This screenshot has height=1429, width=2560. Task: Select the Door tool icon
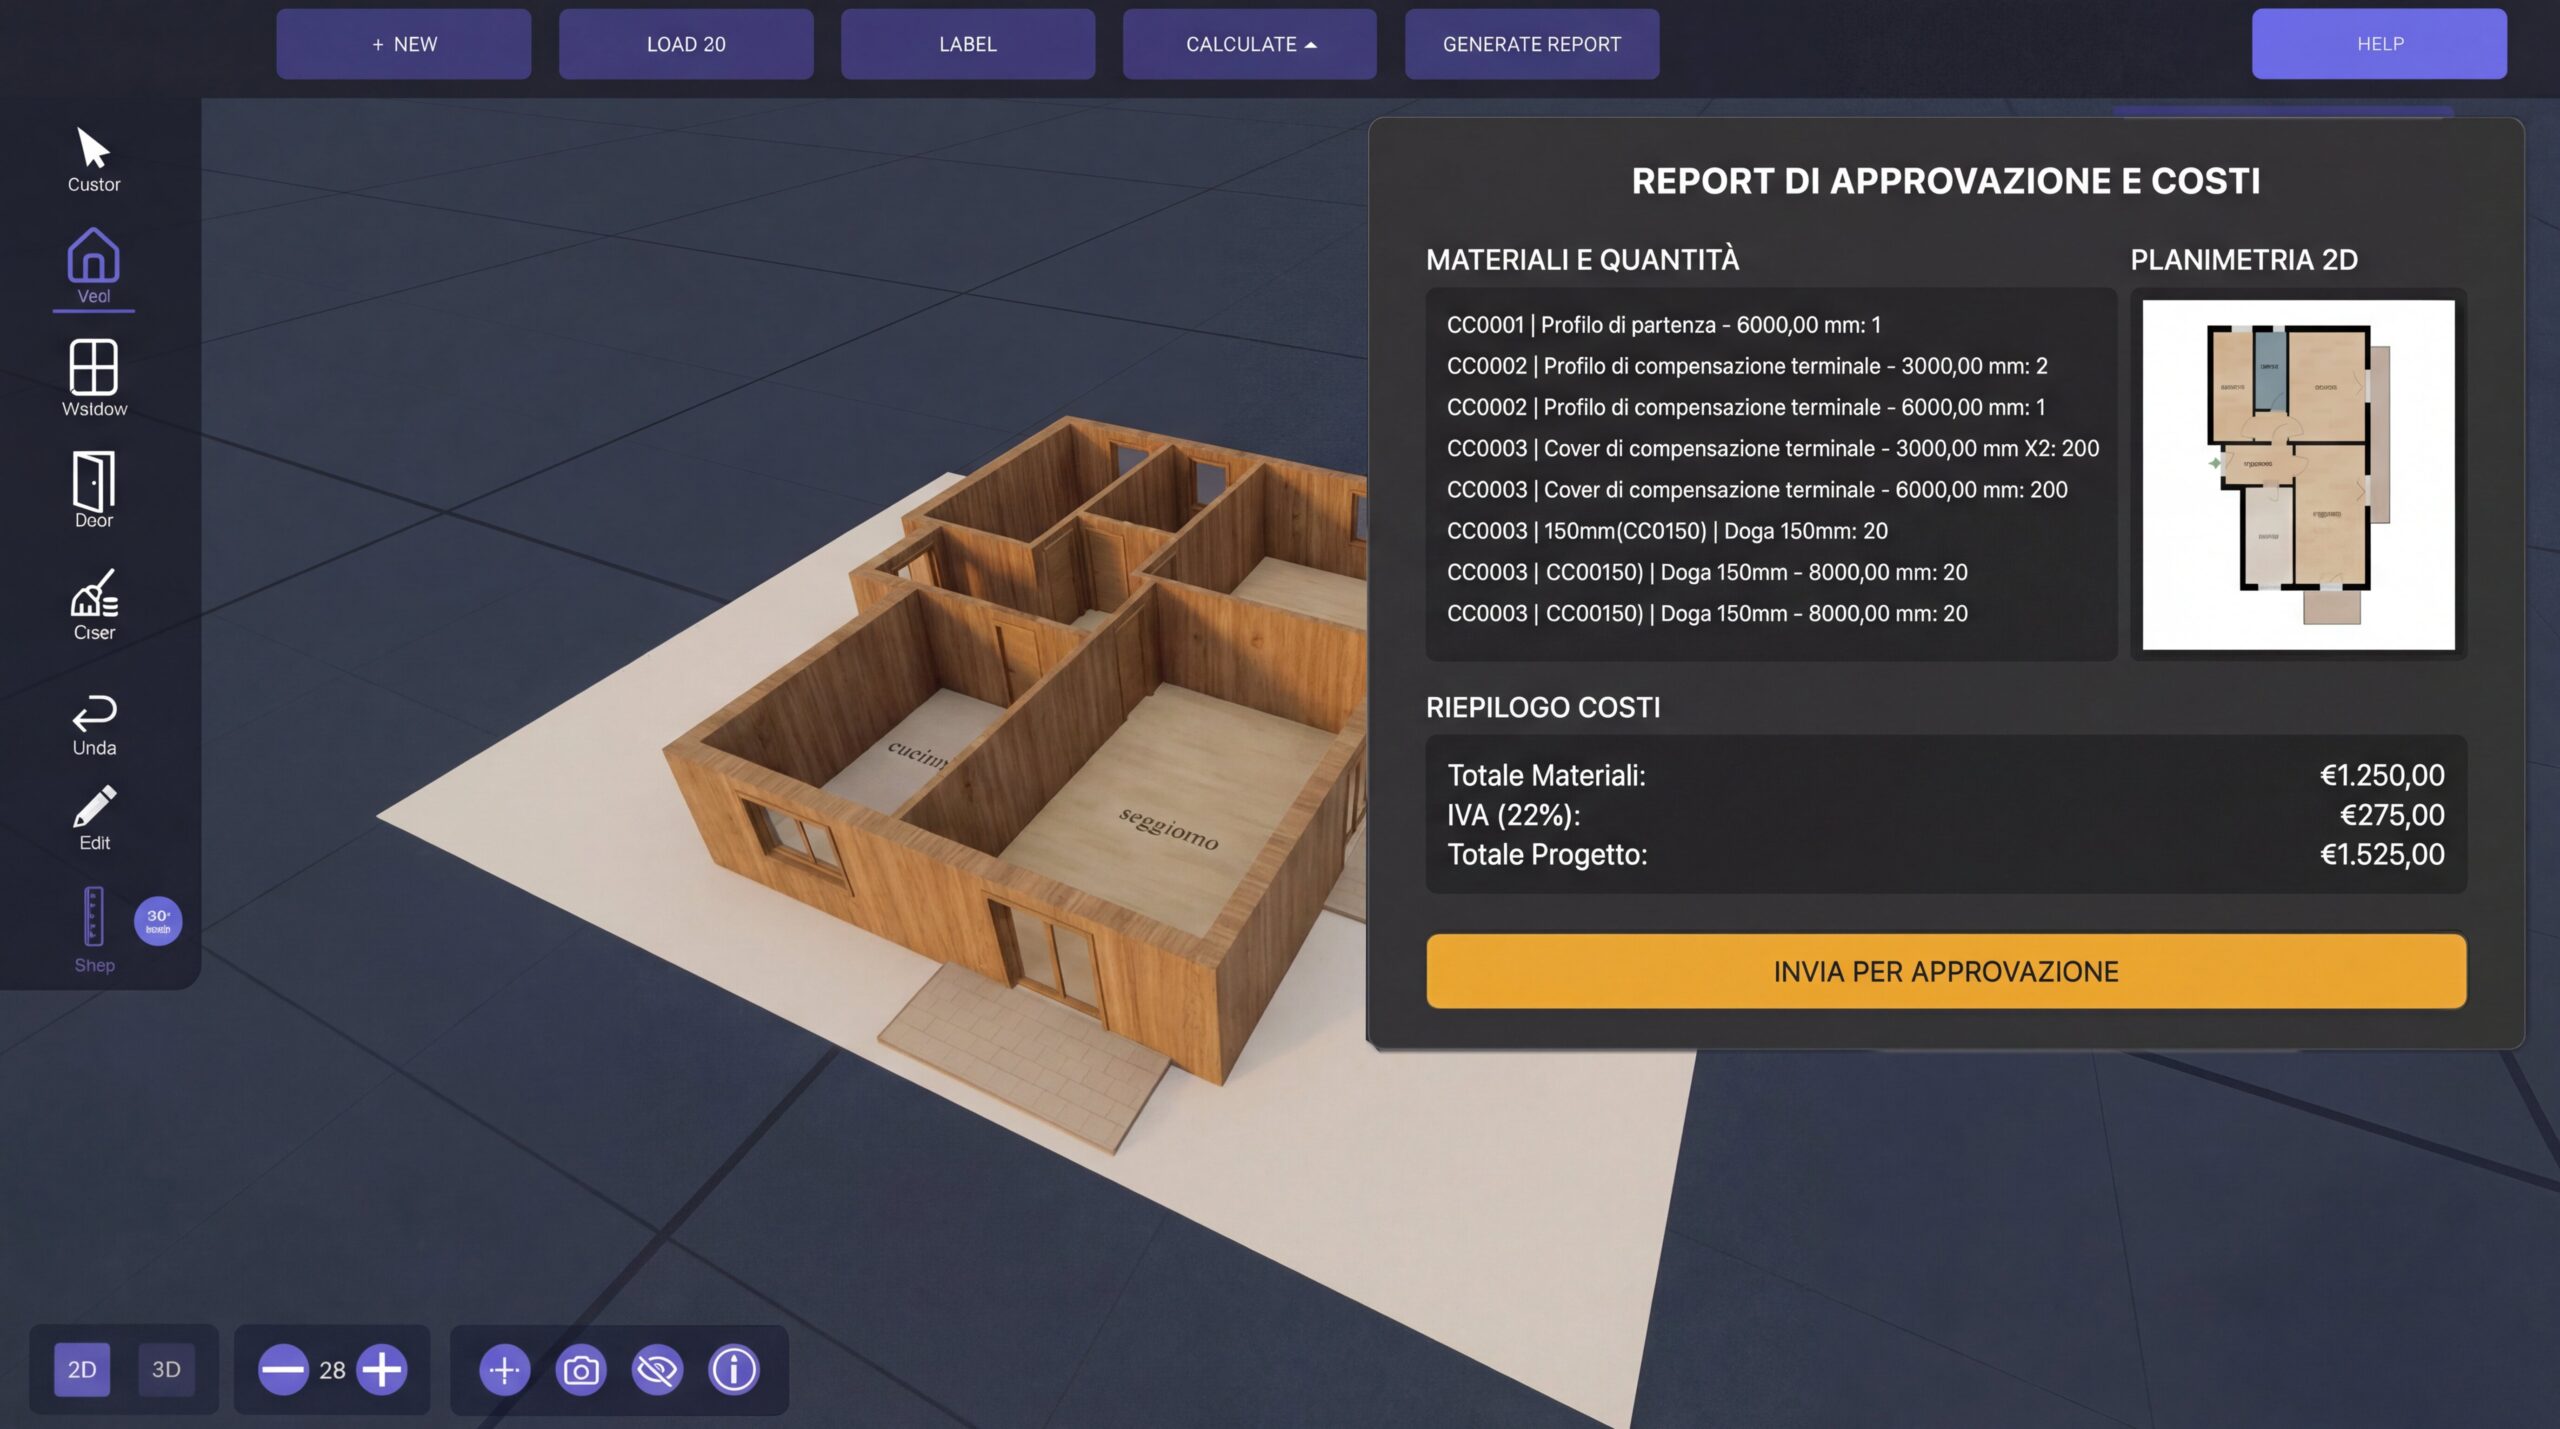tap(93, 481)
